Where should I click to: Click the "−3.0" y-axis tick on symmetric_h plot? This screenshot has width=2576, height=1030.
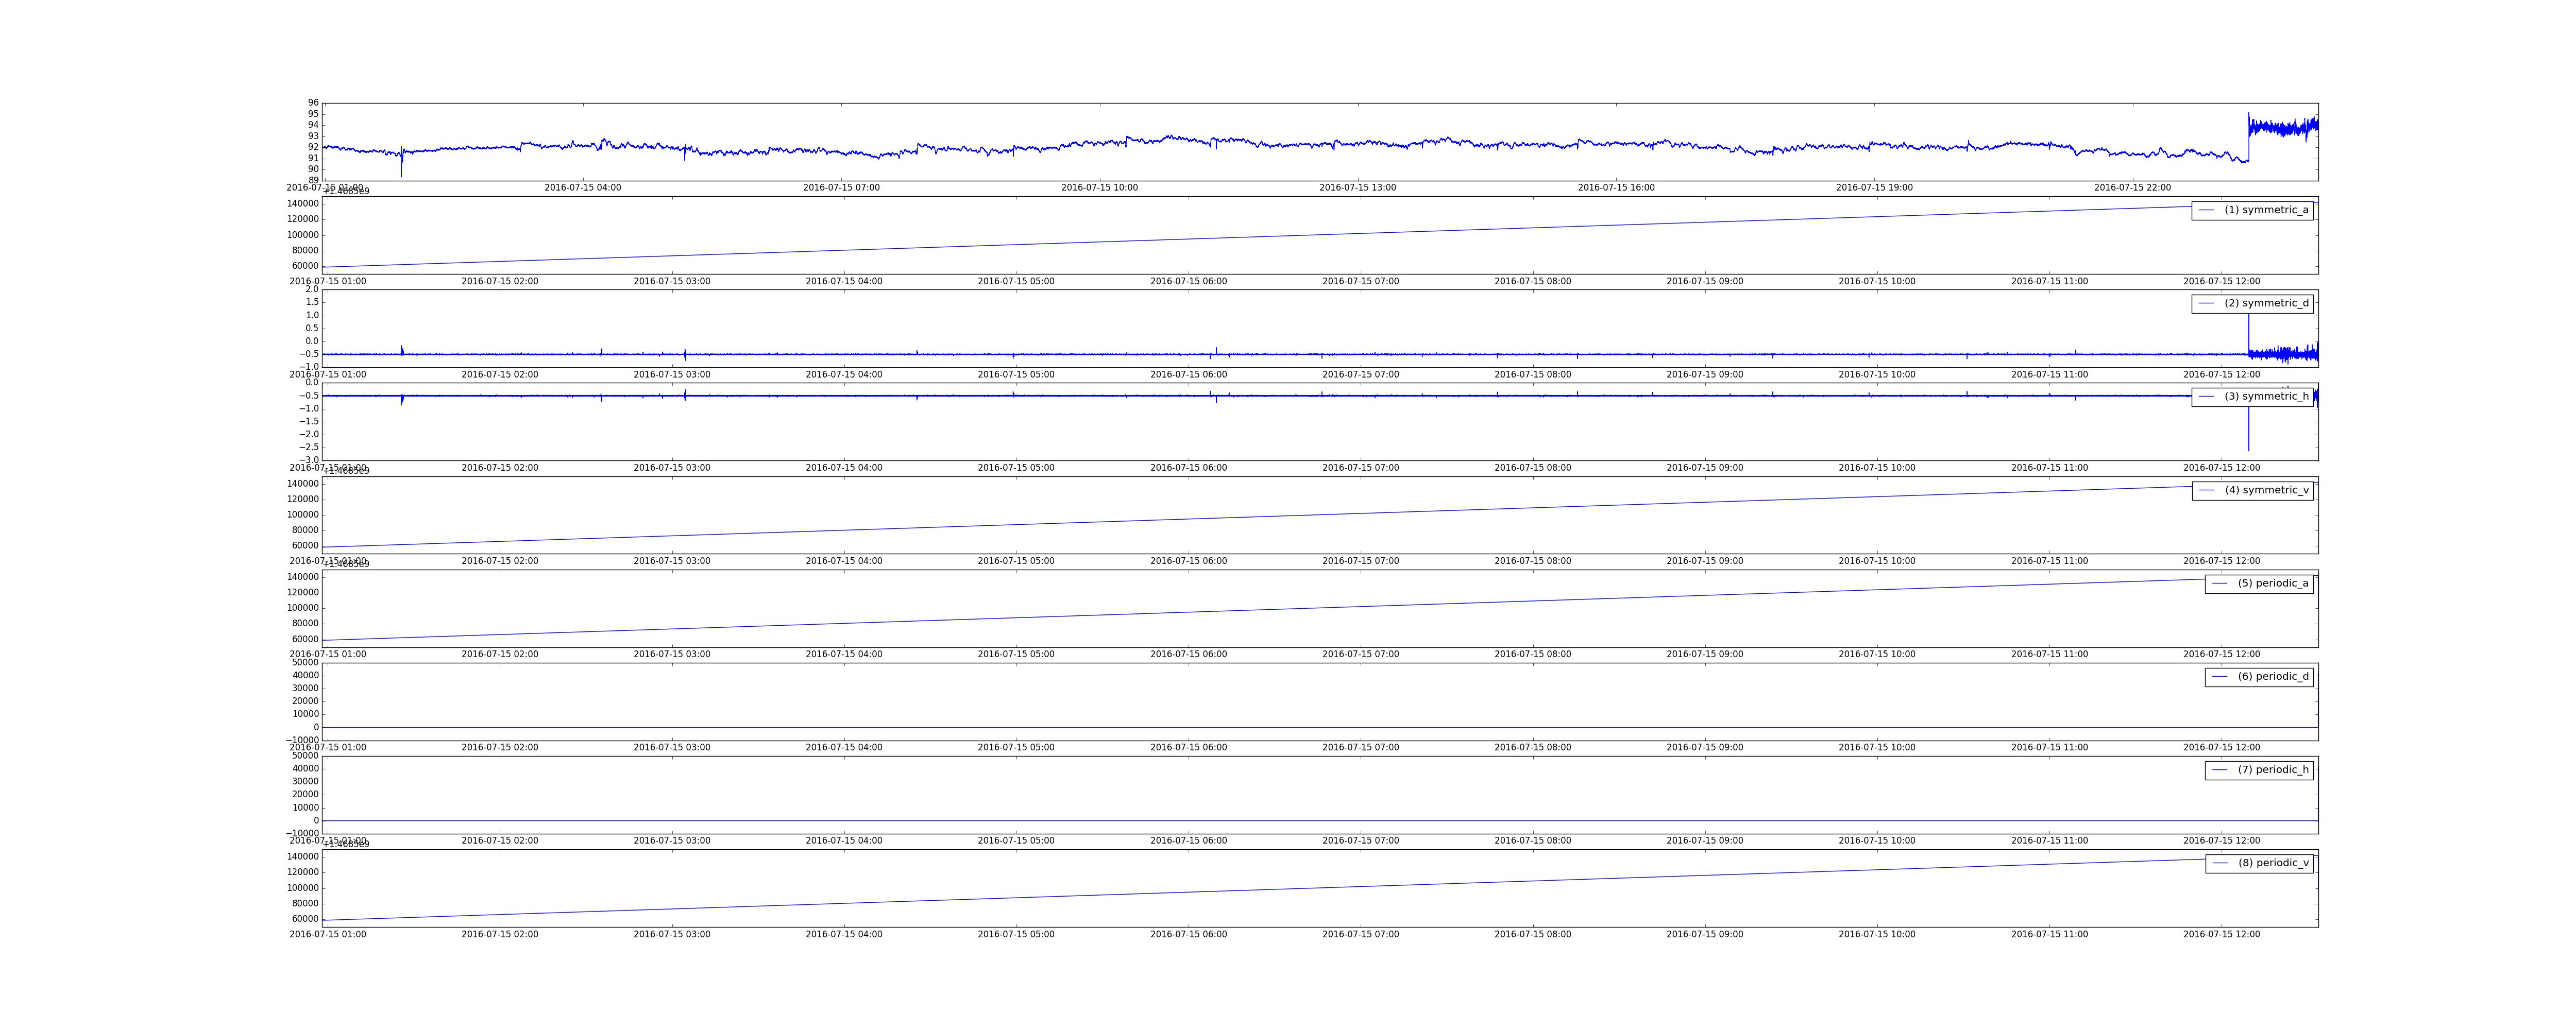308,460
